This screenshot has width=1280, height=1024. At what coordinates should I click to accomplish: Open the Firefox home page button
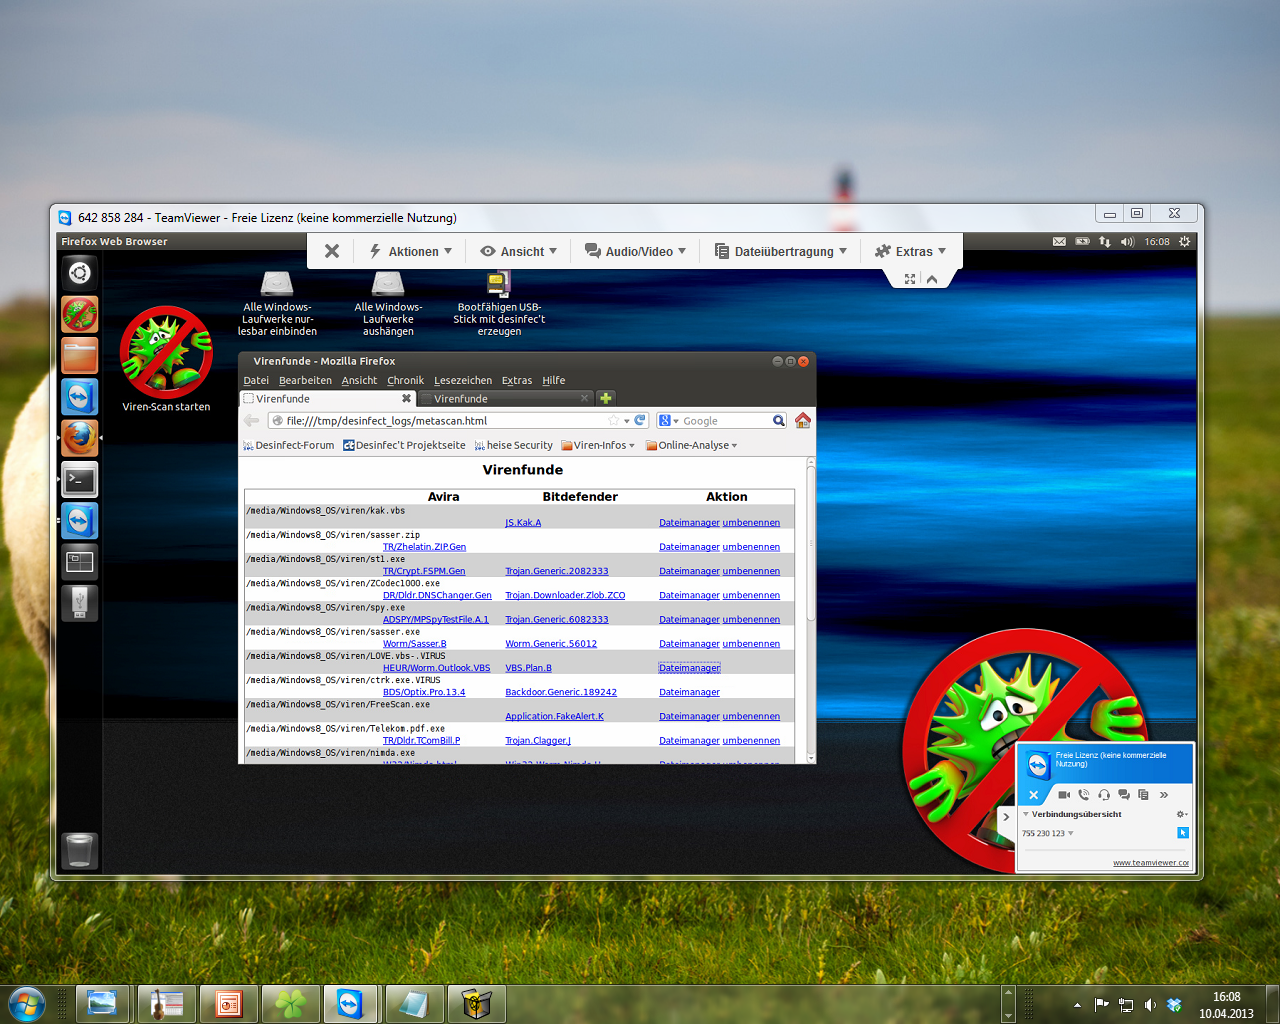click(x=803, y=421)
